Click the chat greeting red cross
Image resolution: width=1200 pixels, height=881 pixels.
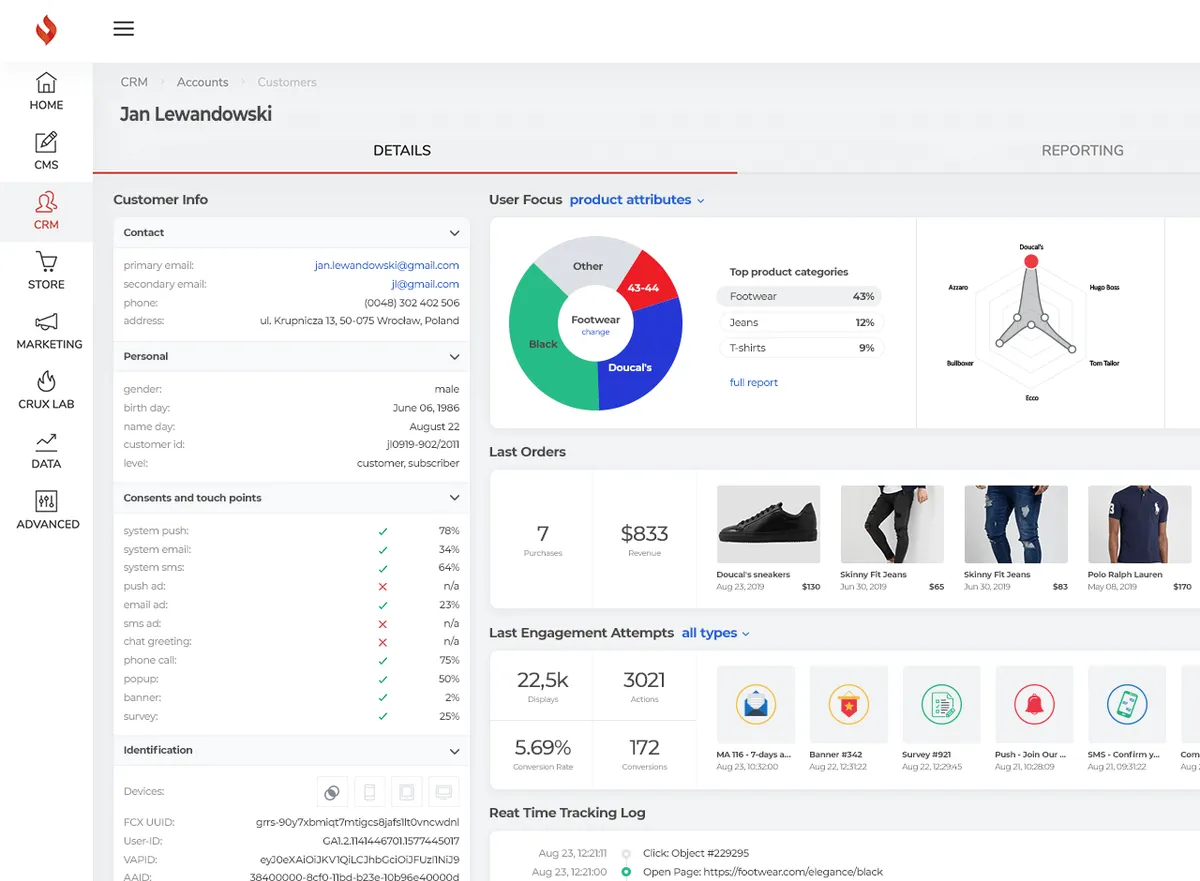coord(383,642)
